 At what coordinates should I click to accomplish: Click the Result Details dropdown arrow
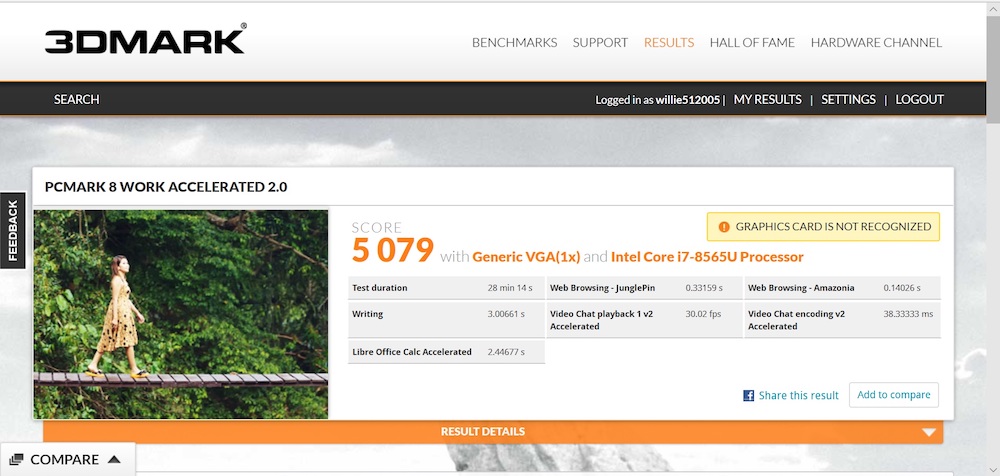tap(929, 433)
